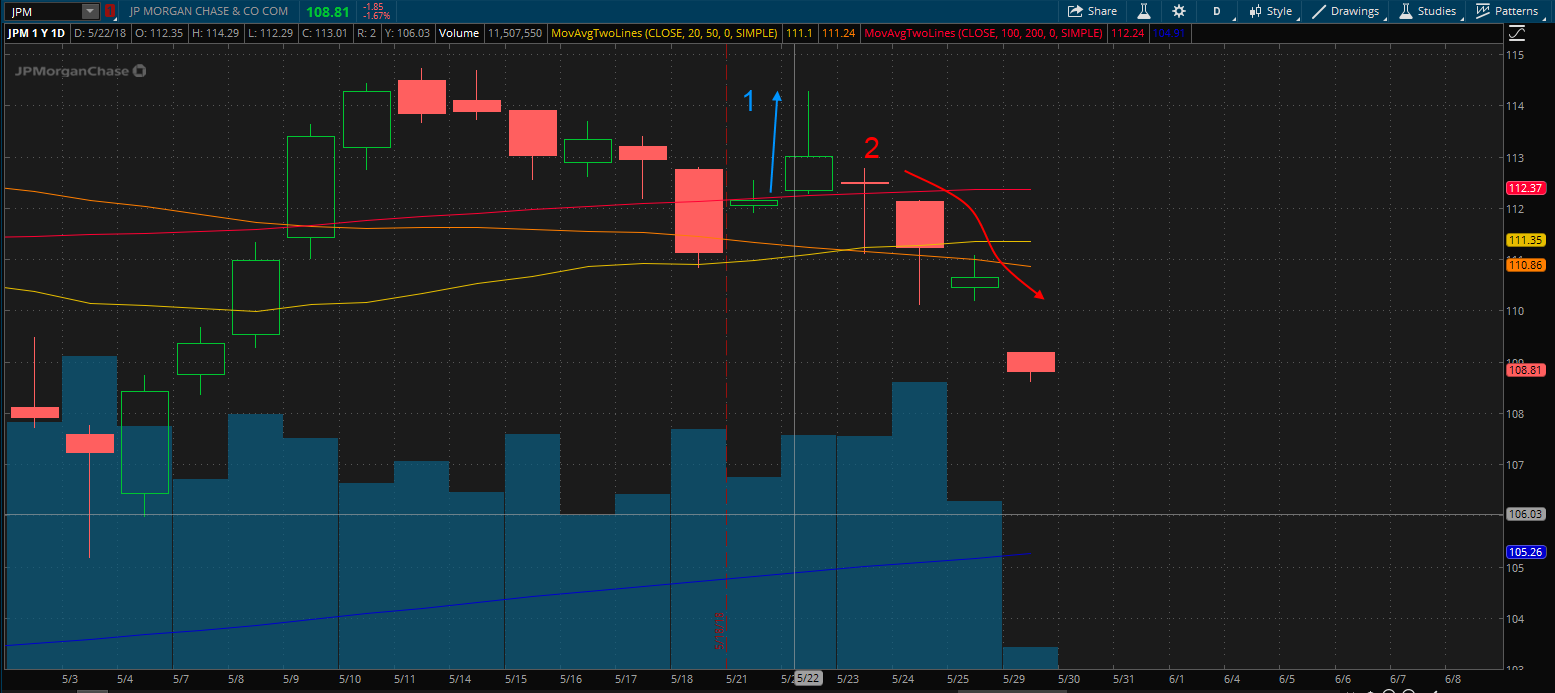
Task: Click the red linked-color number 1 icon
Action: 110,11
